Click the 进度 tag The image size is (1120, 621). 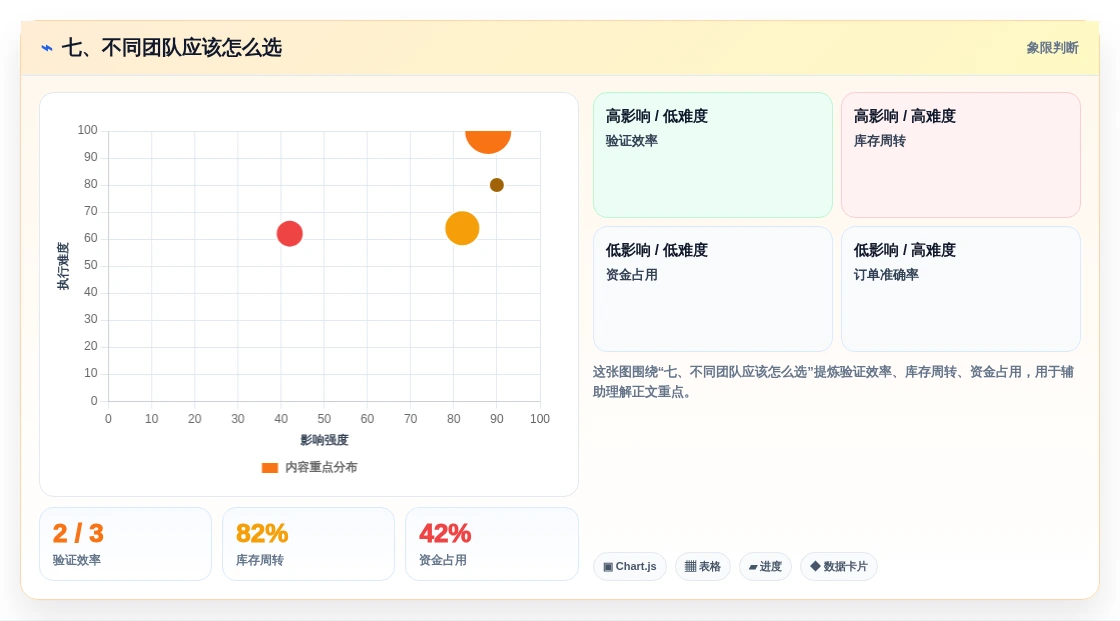pos(765,567)
